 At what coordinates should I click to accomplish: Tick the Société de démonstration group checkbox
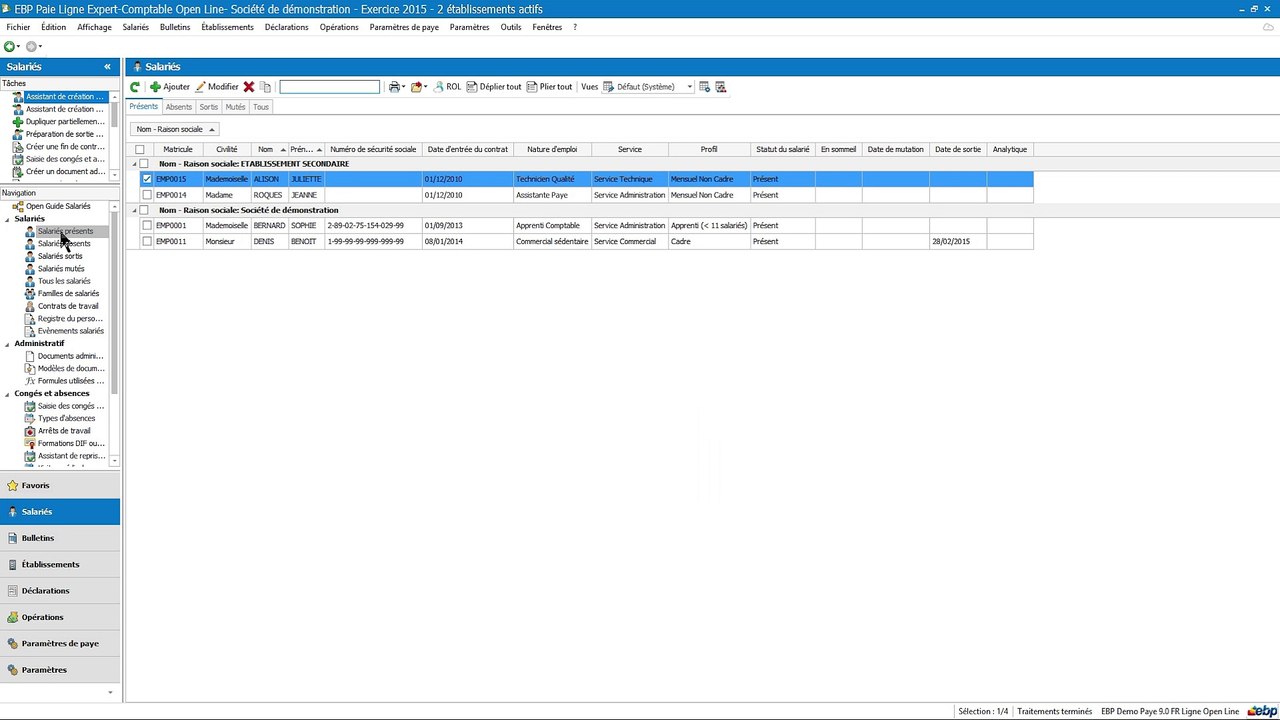click(x=144, y=210)
